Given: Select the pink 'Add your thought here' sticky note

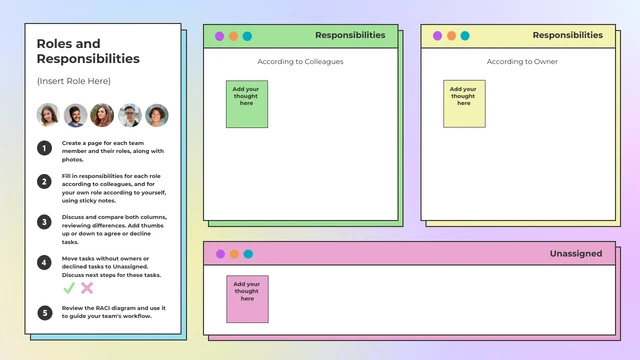Looking at the screenshot, I should pyautogui.click(x=247, y=299).
